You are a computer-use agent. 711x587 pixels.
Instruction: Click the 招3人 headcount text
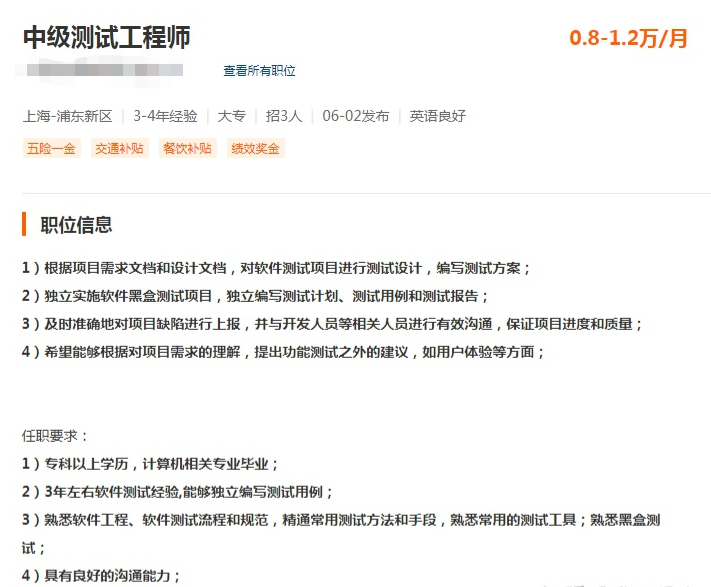click(x=284, y=116)
